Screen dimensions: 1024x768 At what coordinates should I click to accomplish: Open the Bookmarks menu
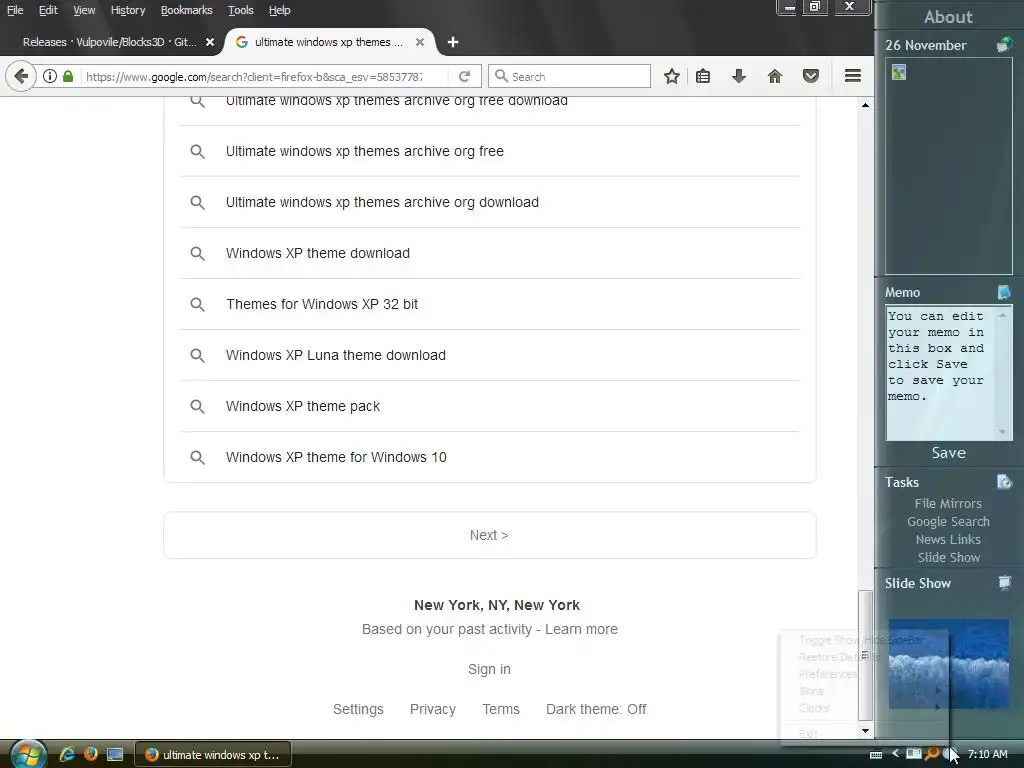coord(186,10)
